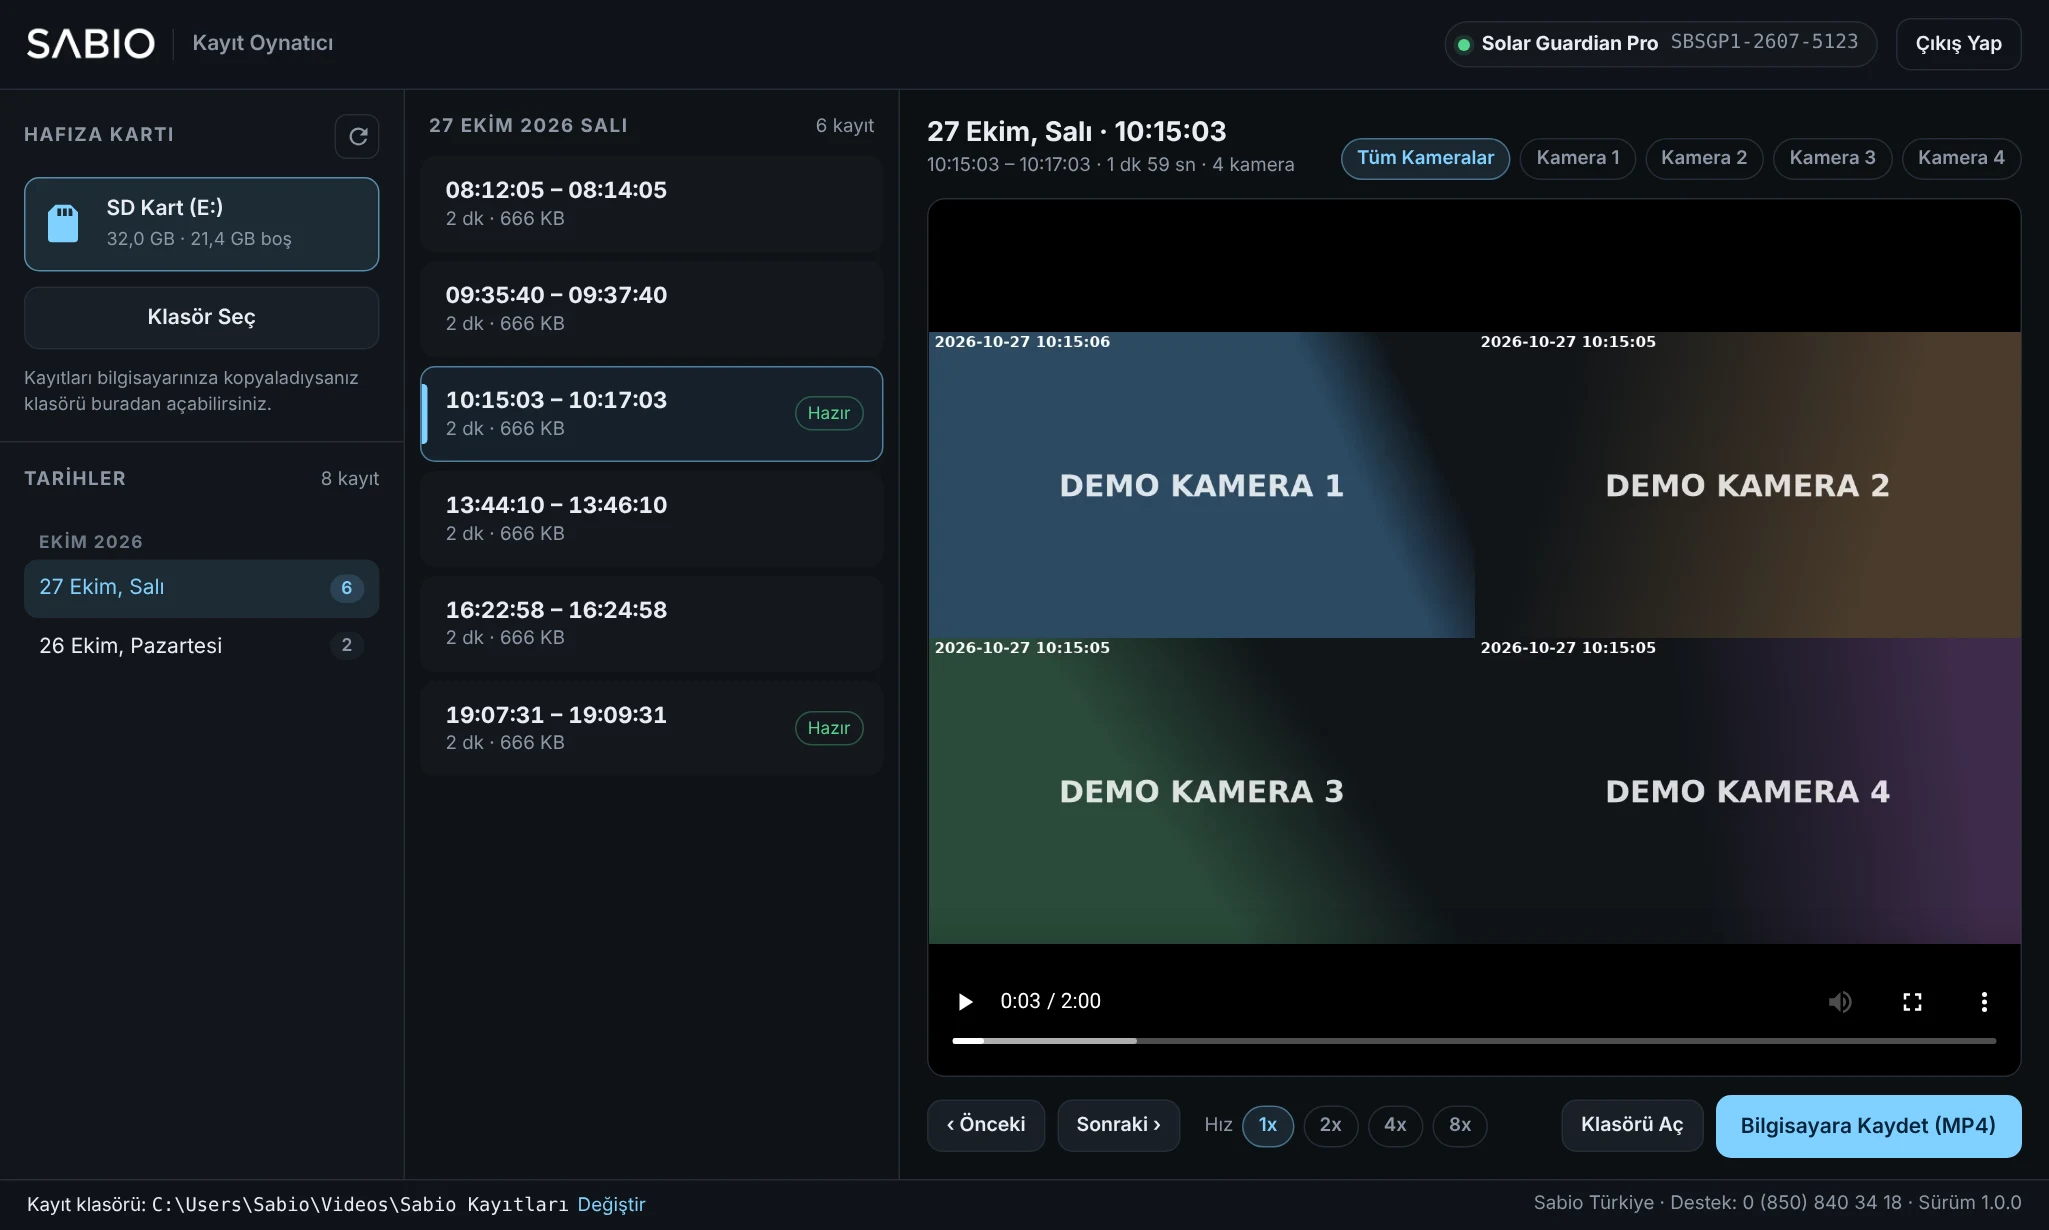The image size is (2049, 1230).
Task: Refresh the memory card list
Action: 357,136
